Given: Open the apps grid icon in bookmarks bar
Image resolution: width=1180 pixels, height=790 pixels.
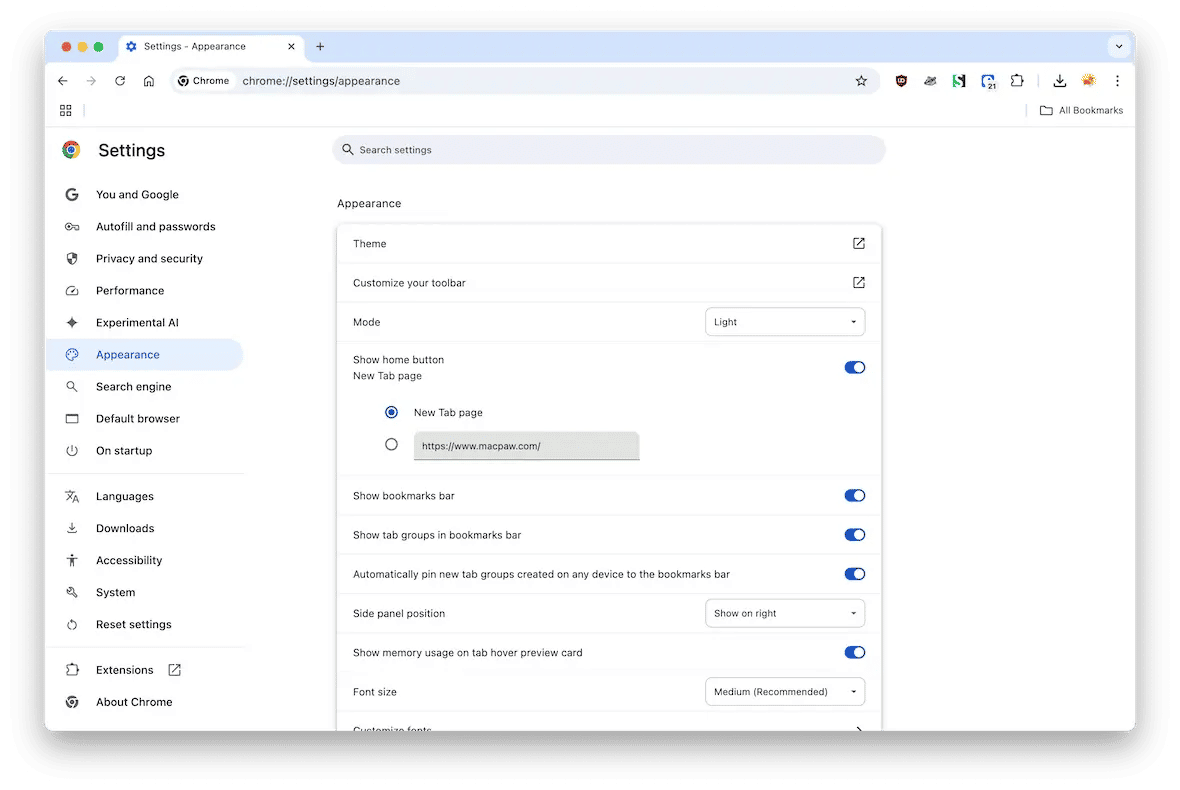Looking at the screenshot, I should pyautogui.click(x=66, y=110).
